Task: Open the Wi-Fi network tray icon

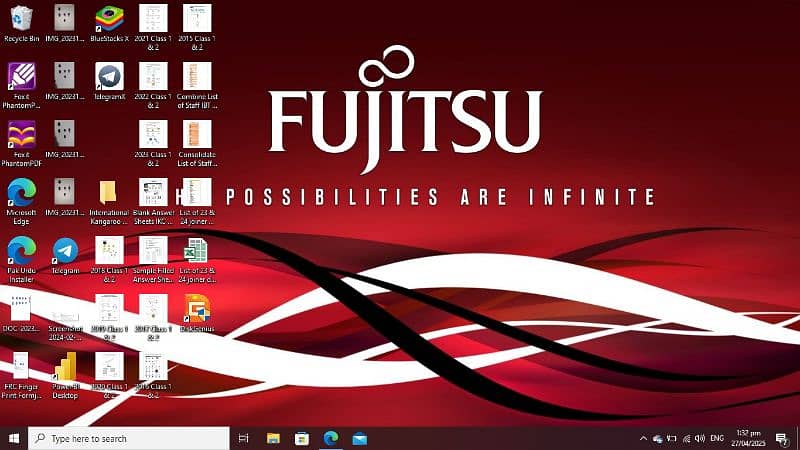Action: click(x=687, y=438)
